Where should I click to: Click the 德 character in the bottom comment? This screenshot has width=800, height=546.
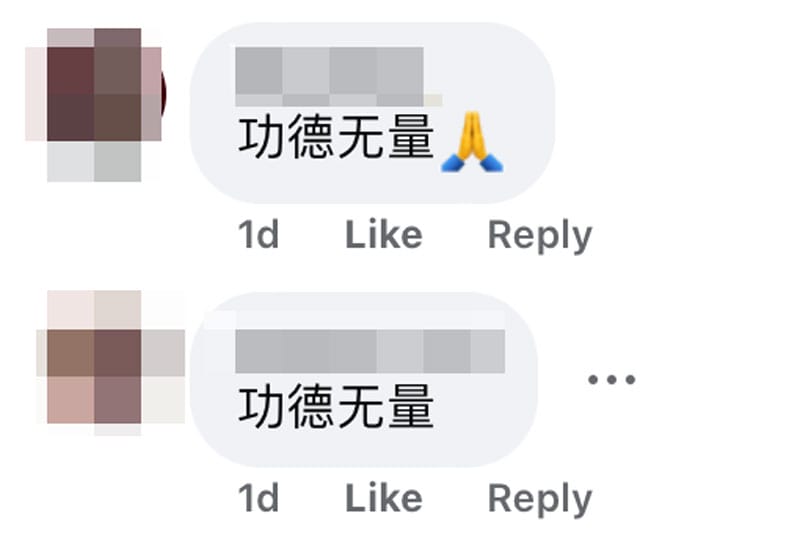[311, 407]
